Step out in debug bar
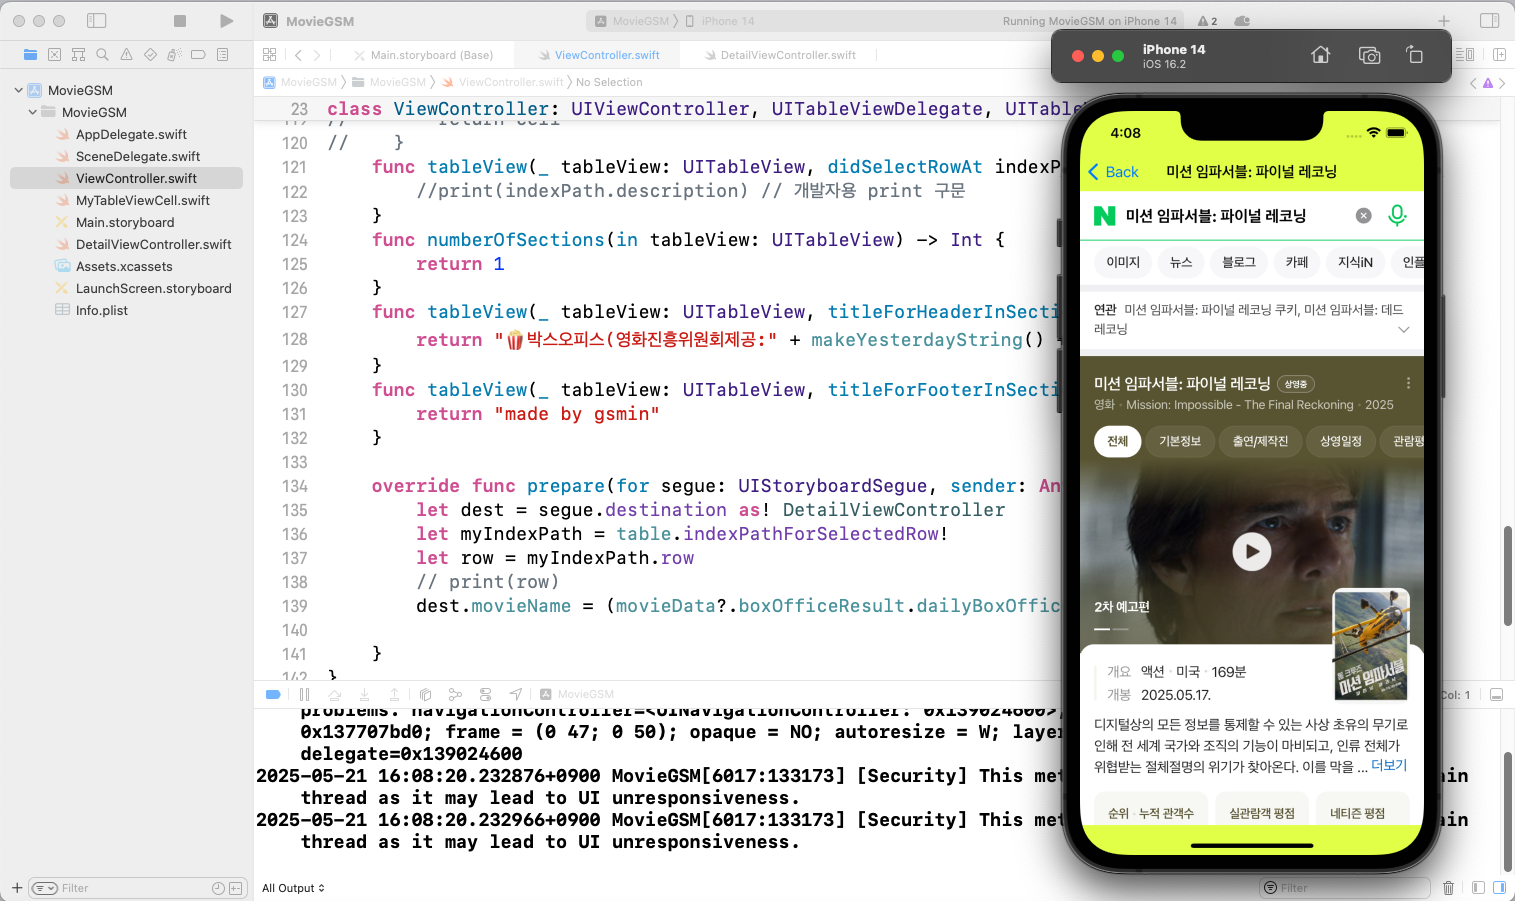Viewport: 1515px width, 901px height. pyautogui.click(x=394, y=694)
